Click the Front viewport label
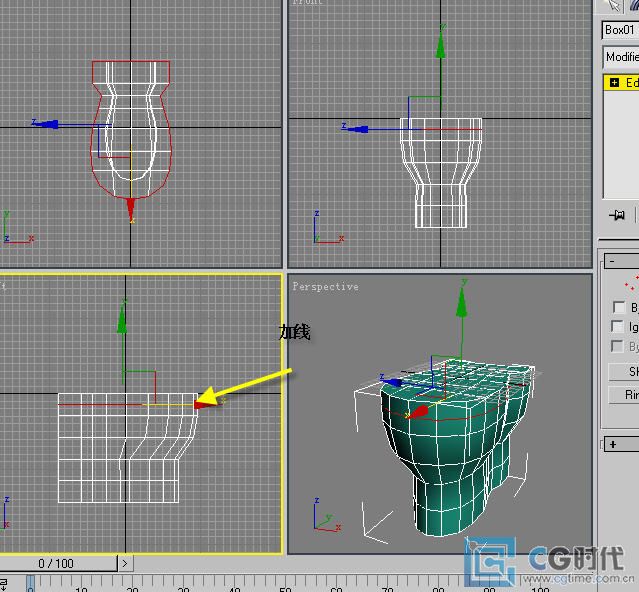The image size is (639, 592). [x=308, y=2]
